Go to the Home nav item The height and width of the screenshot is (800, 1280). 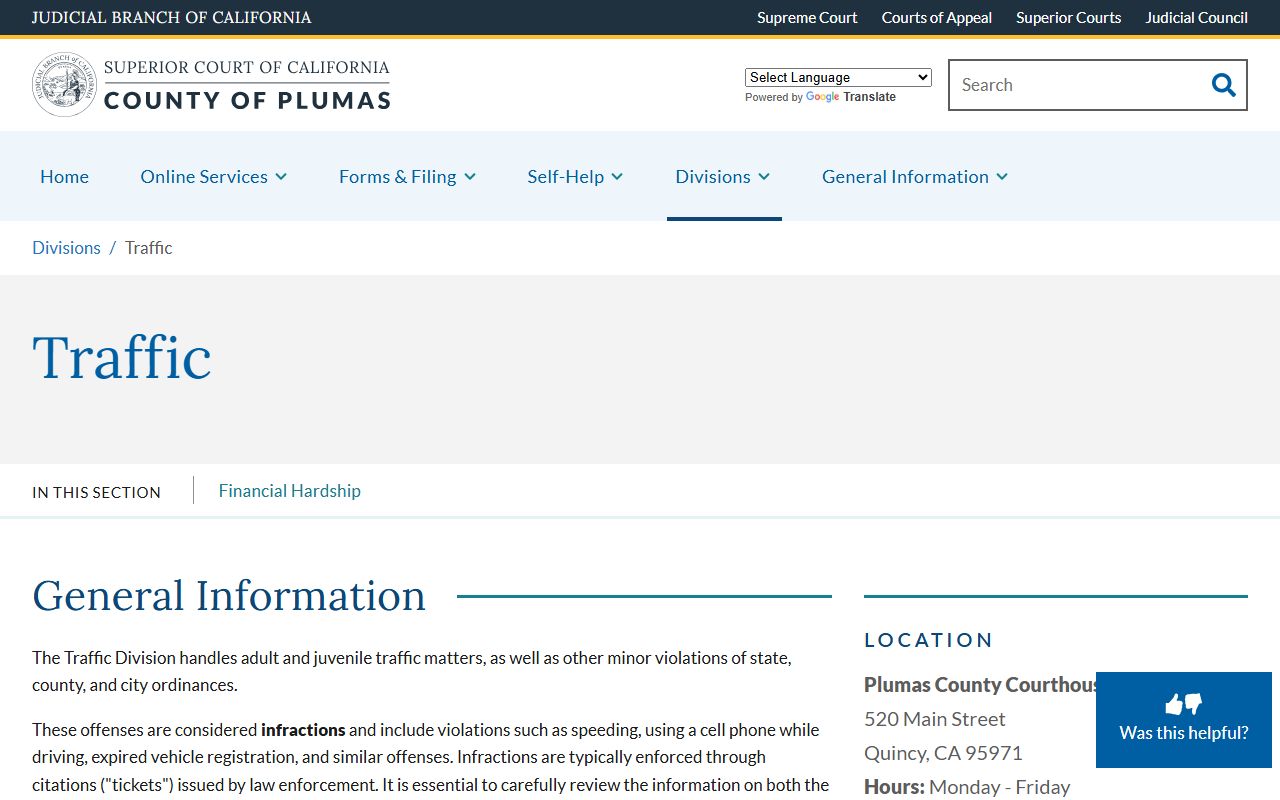pos(64,176)
